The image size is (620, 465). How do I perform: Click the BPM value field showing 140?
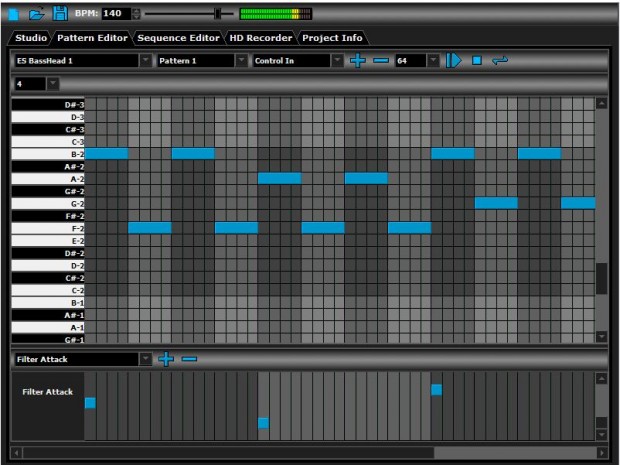coord(116,13)
